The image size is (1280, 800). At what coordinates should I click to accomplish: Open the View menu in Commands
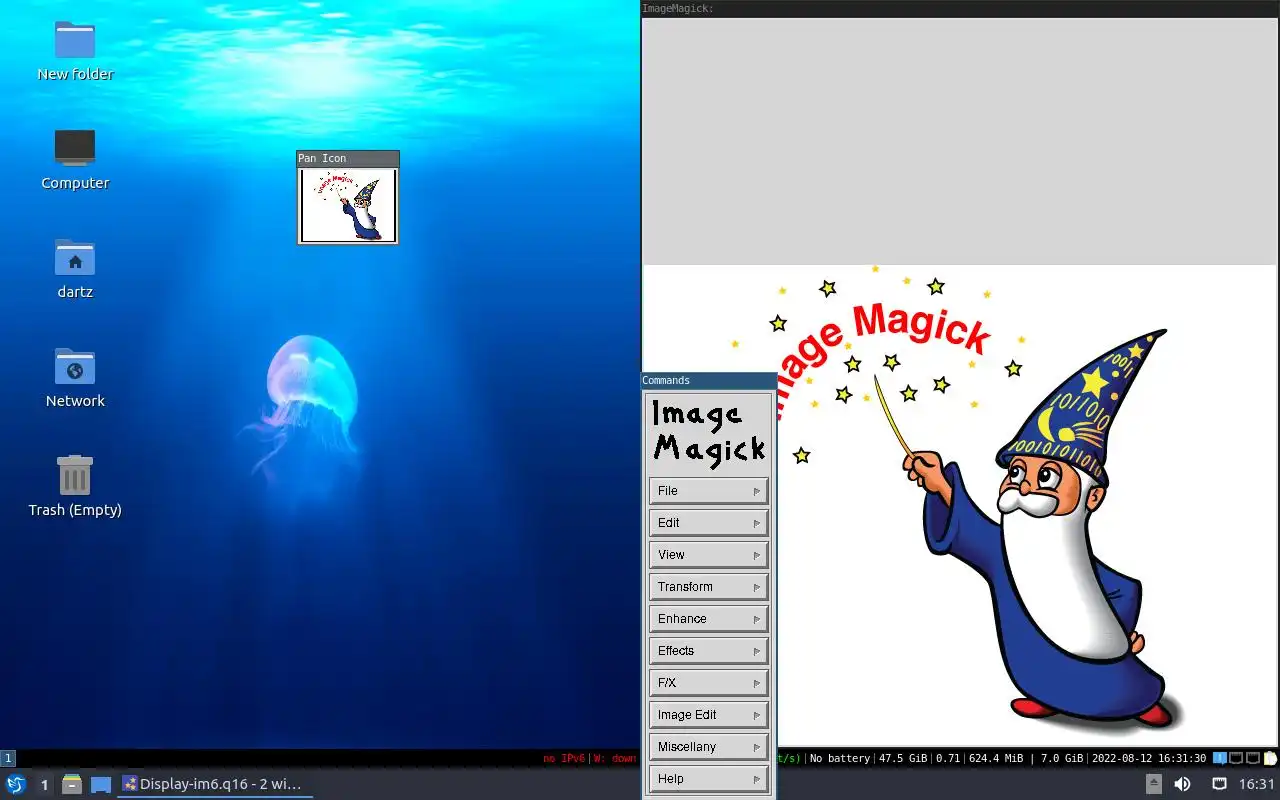(x=708, y=555)
